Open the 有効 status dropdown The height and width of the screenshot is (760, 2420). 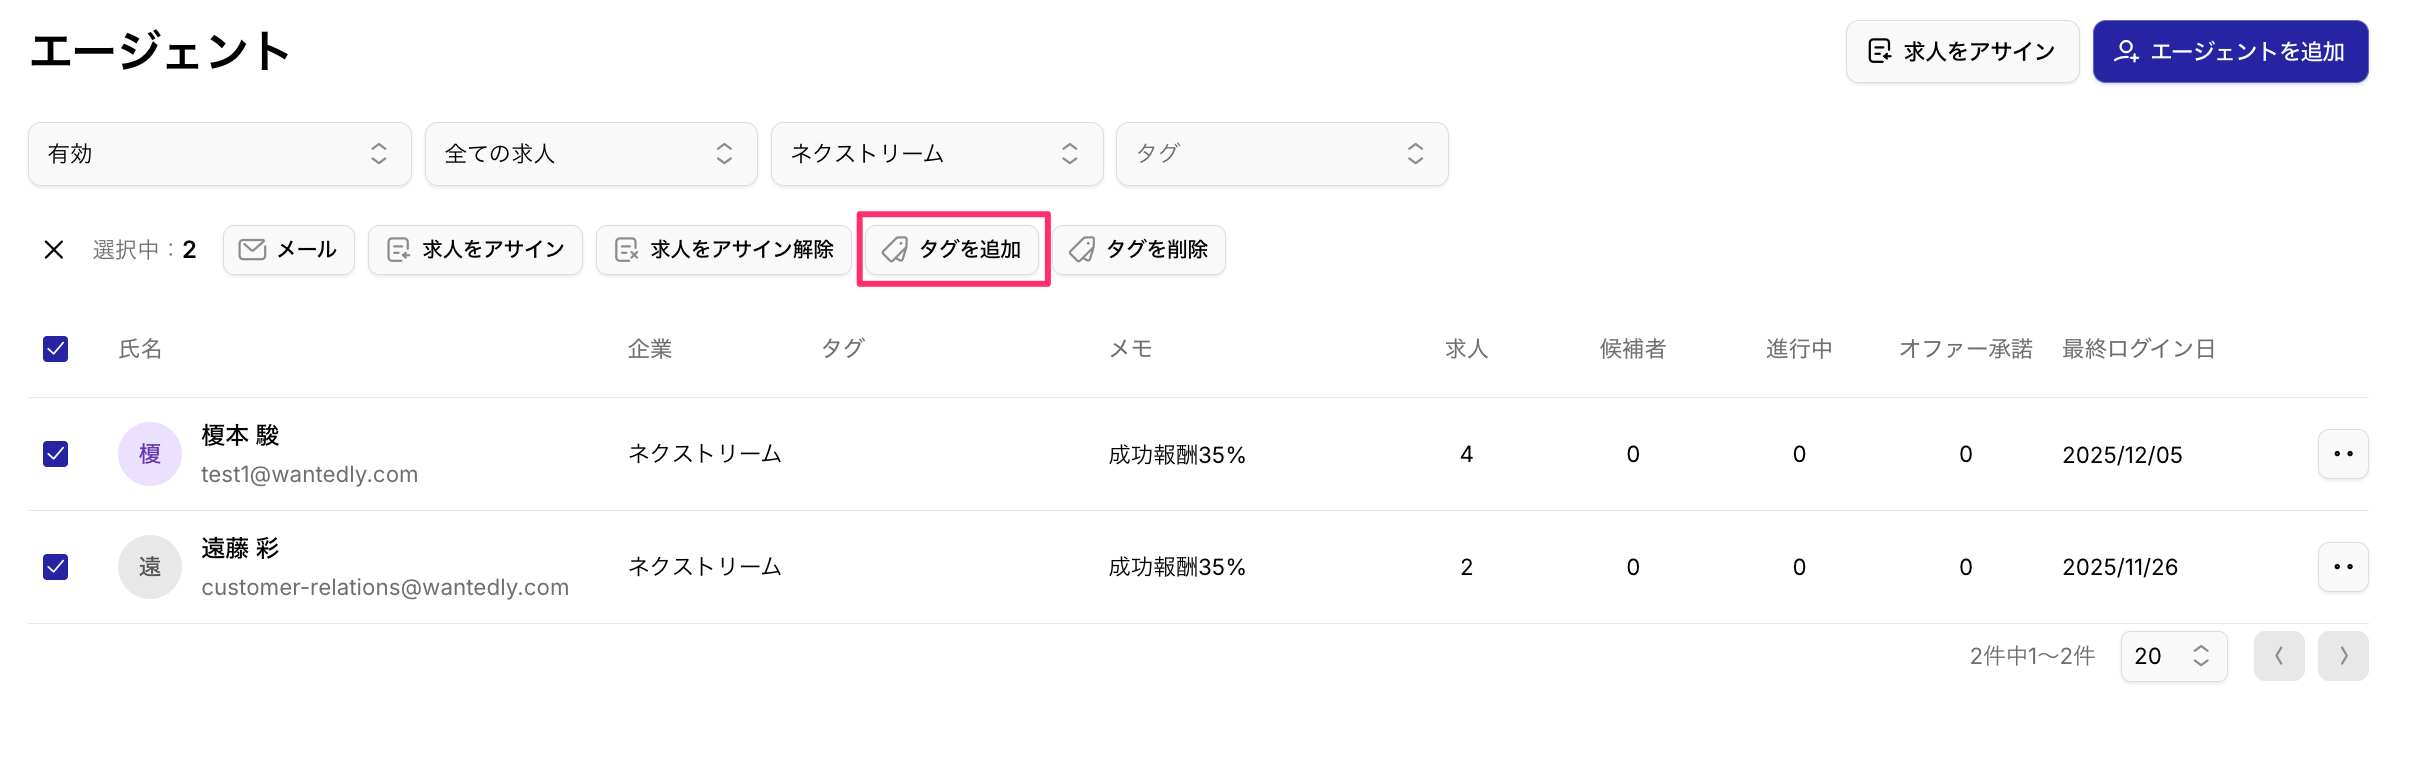[x=220, y=154]
